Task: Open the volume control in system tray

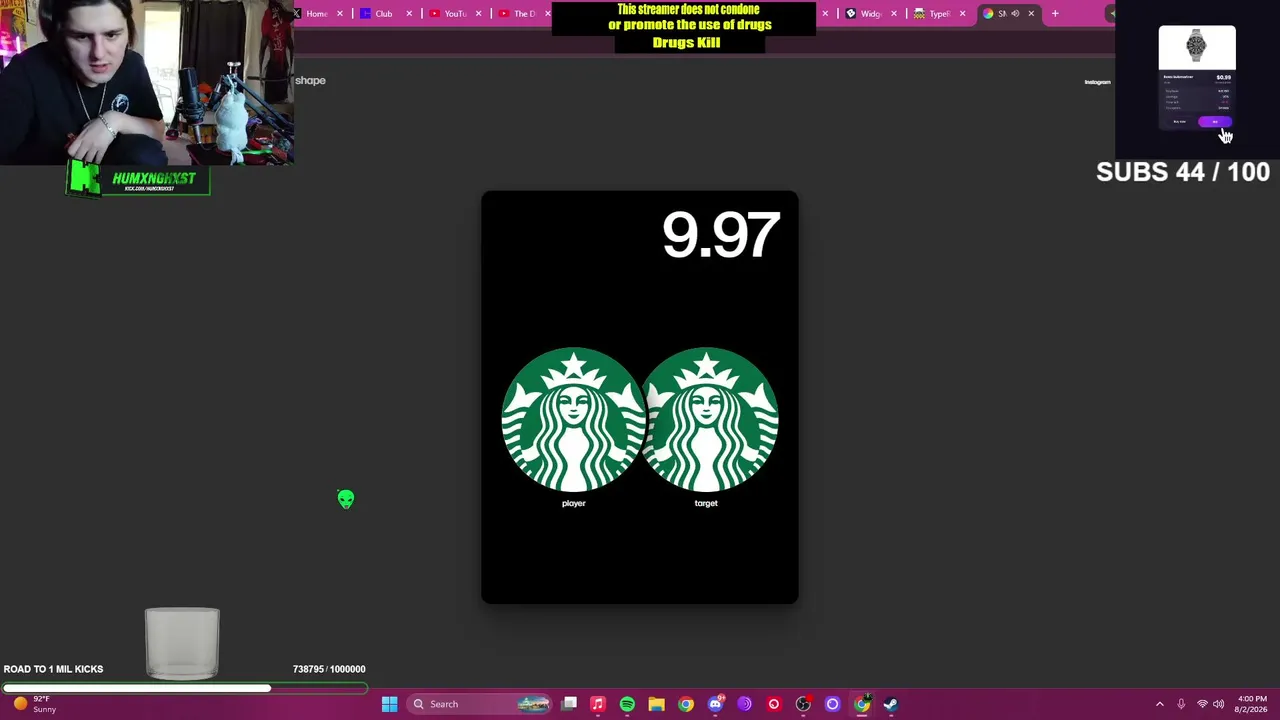Action: click(1219, 704)
